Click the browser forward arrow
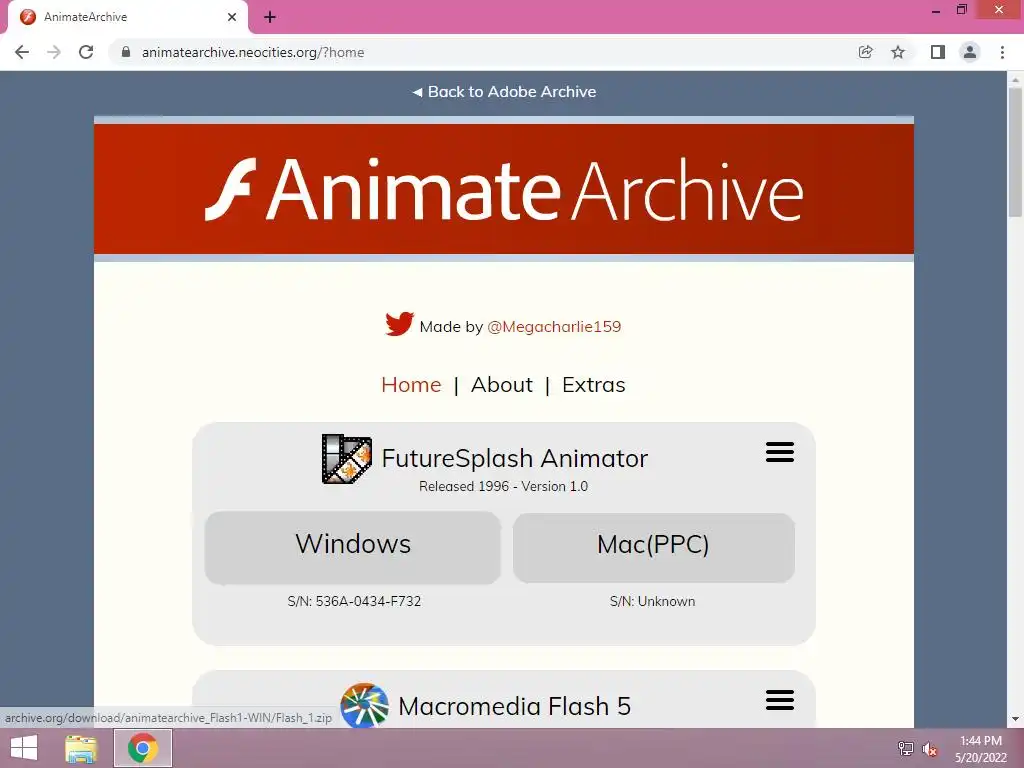Viewport: 1024px width, 768px height. [54, 52]
